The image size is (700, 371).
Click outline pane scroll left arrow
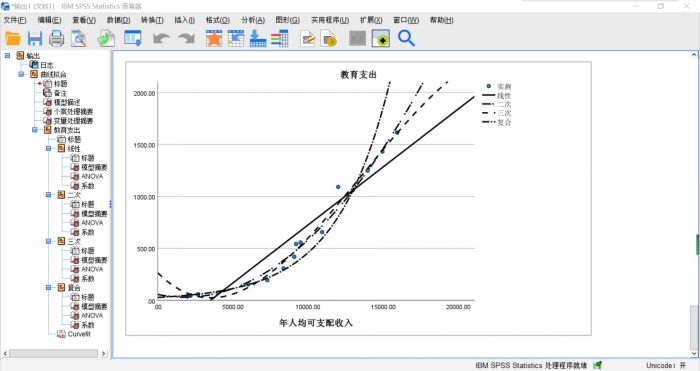point(5,354)
